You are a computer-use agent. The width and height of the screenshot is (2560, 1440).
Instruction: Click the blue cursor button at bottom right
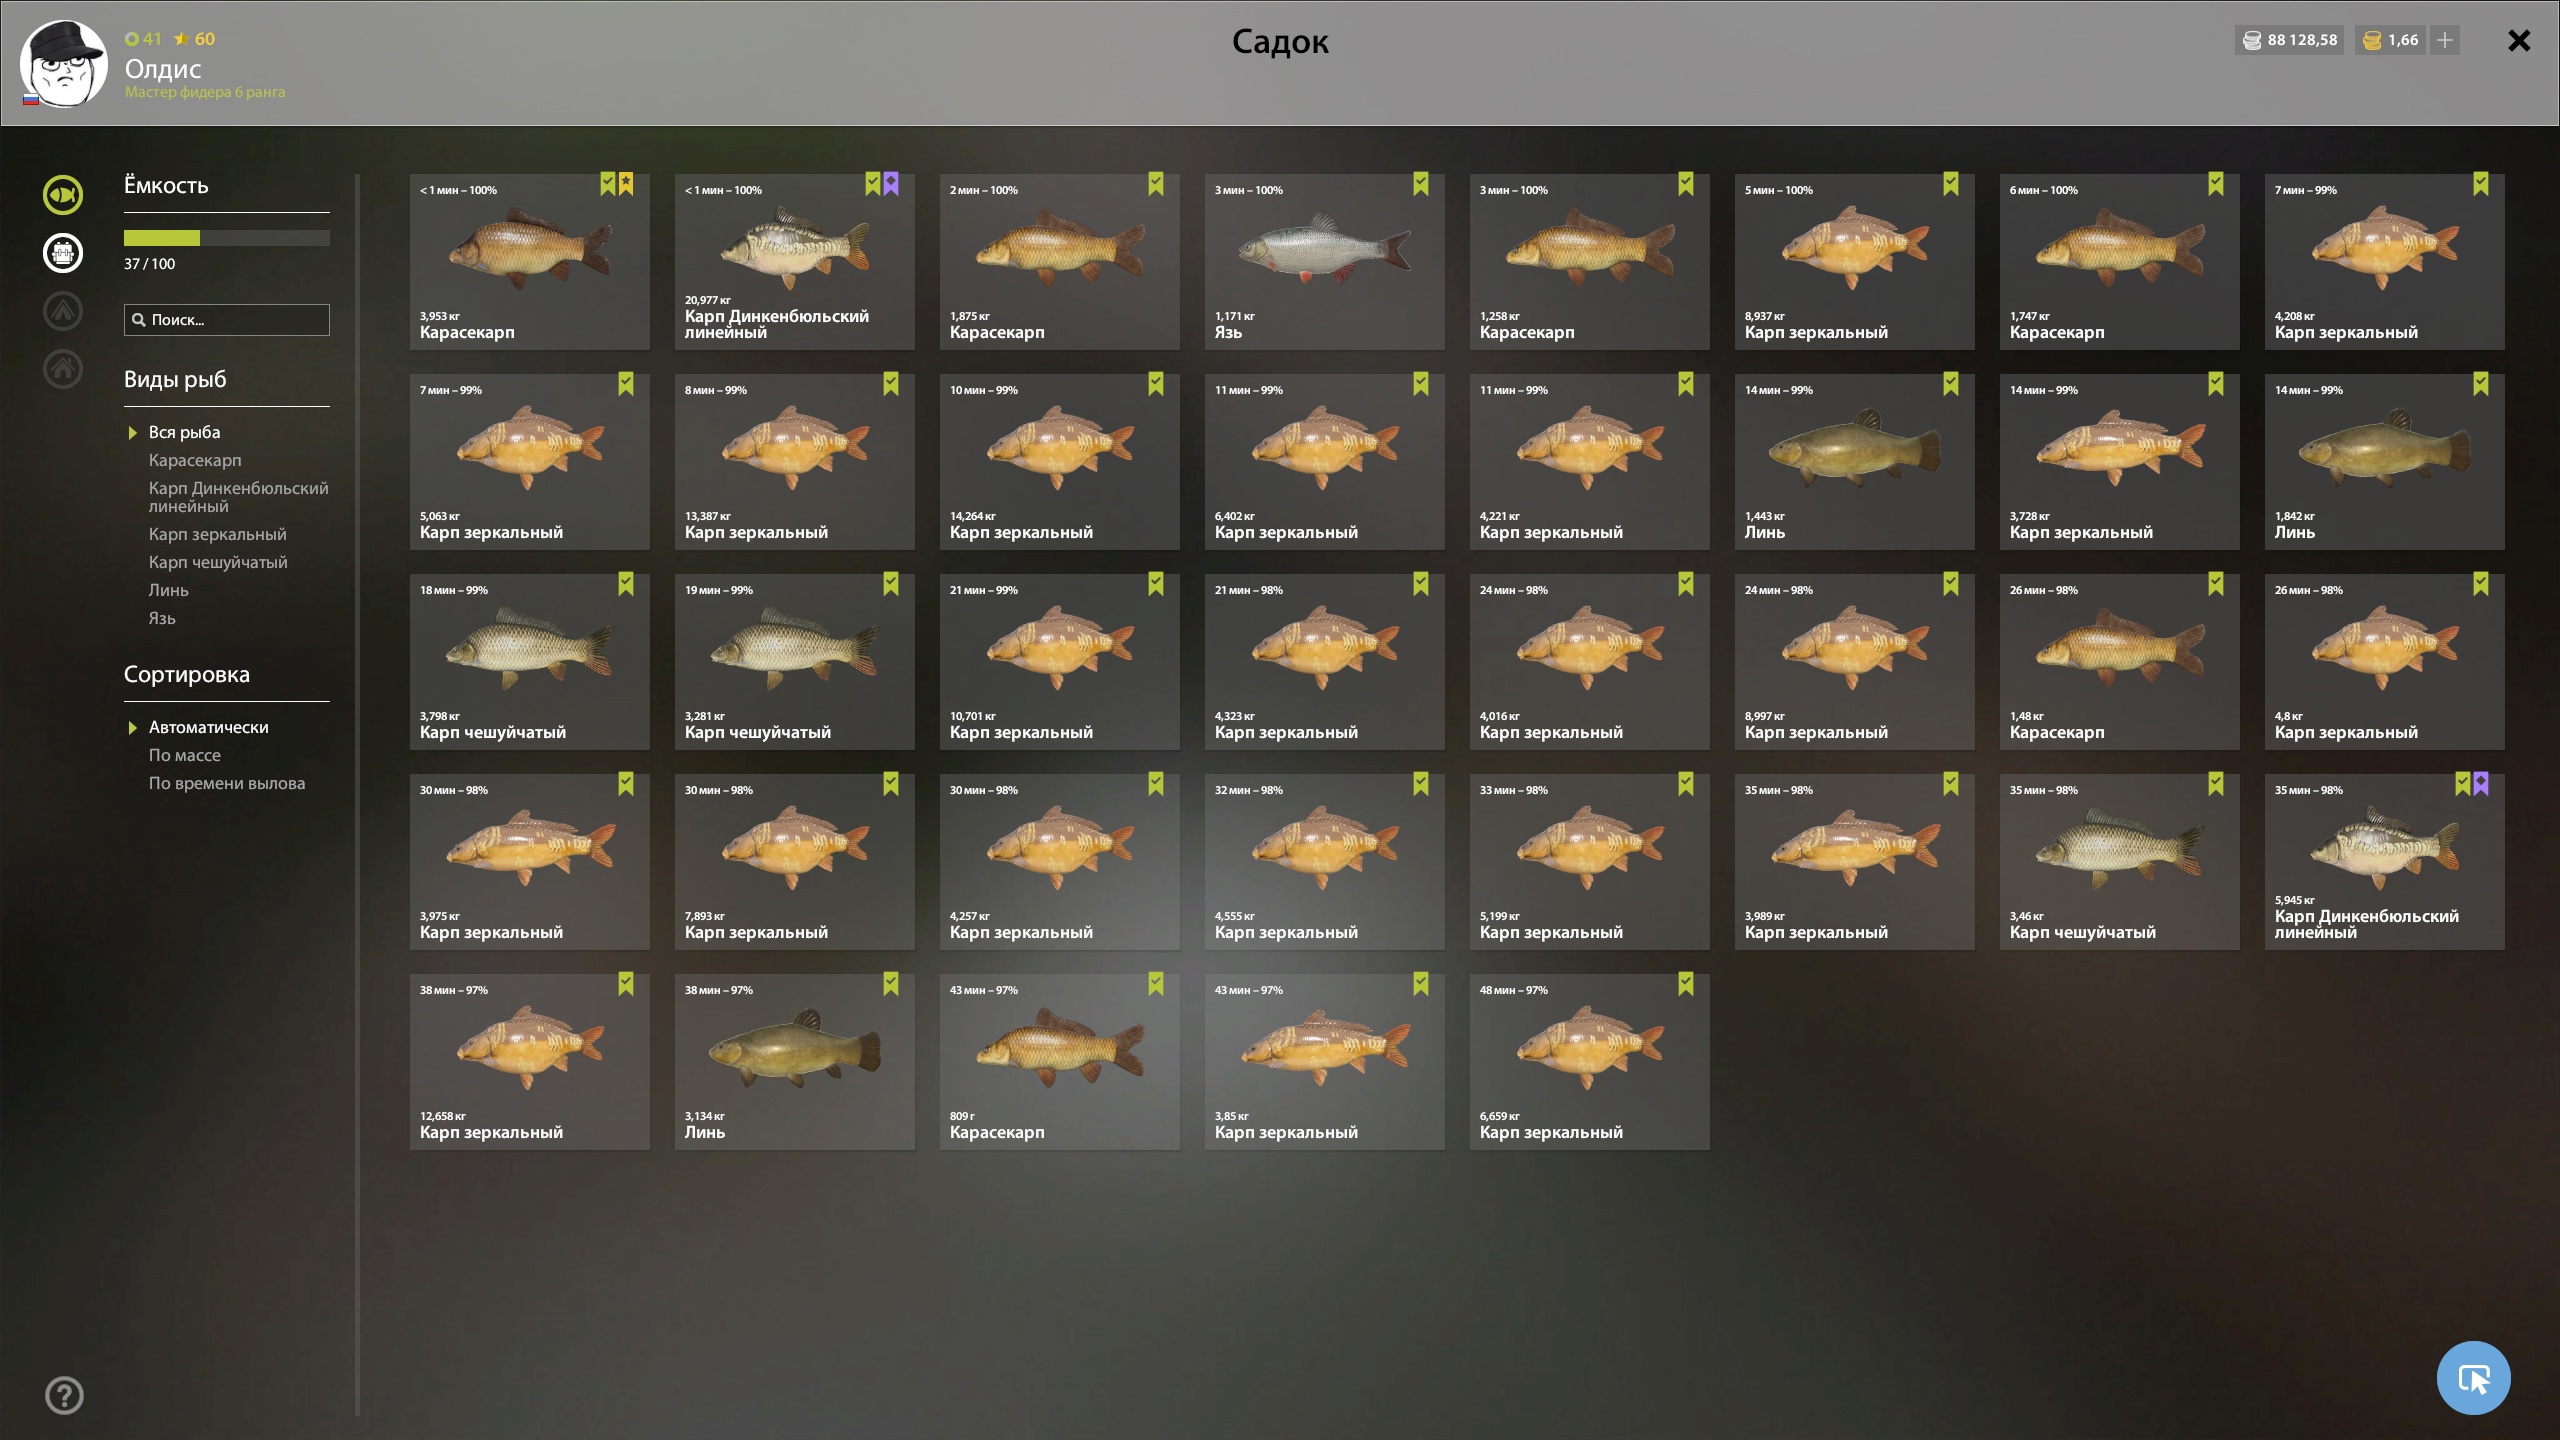click(x=2473, y=1378)
